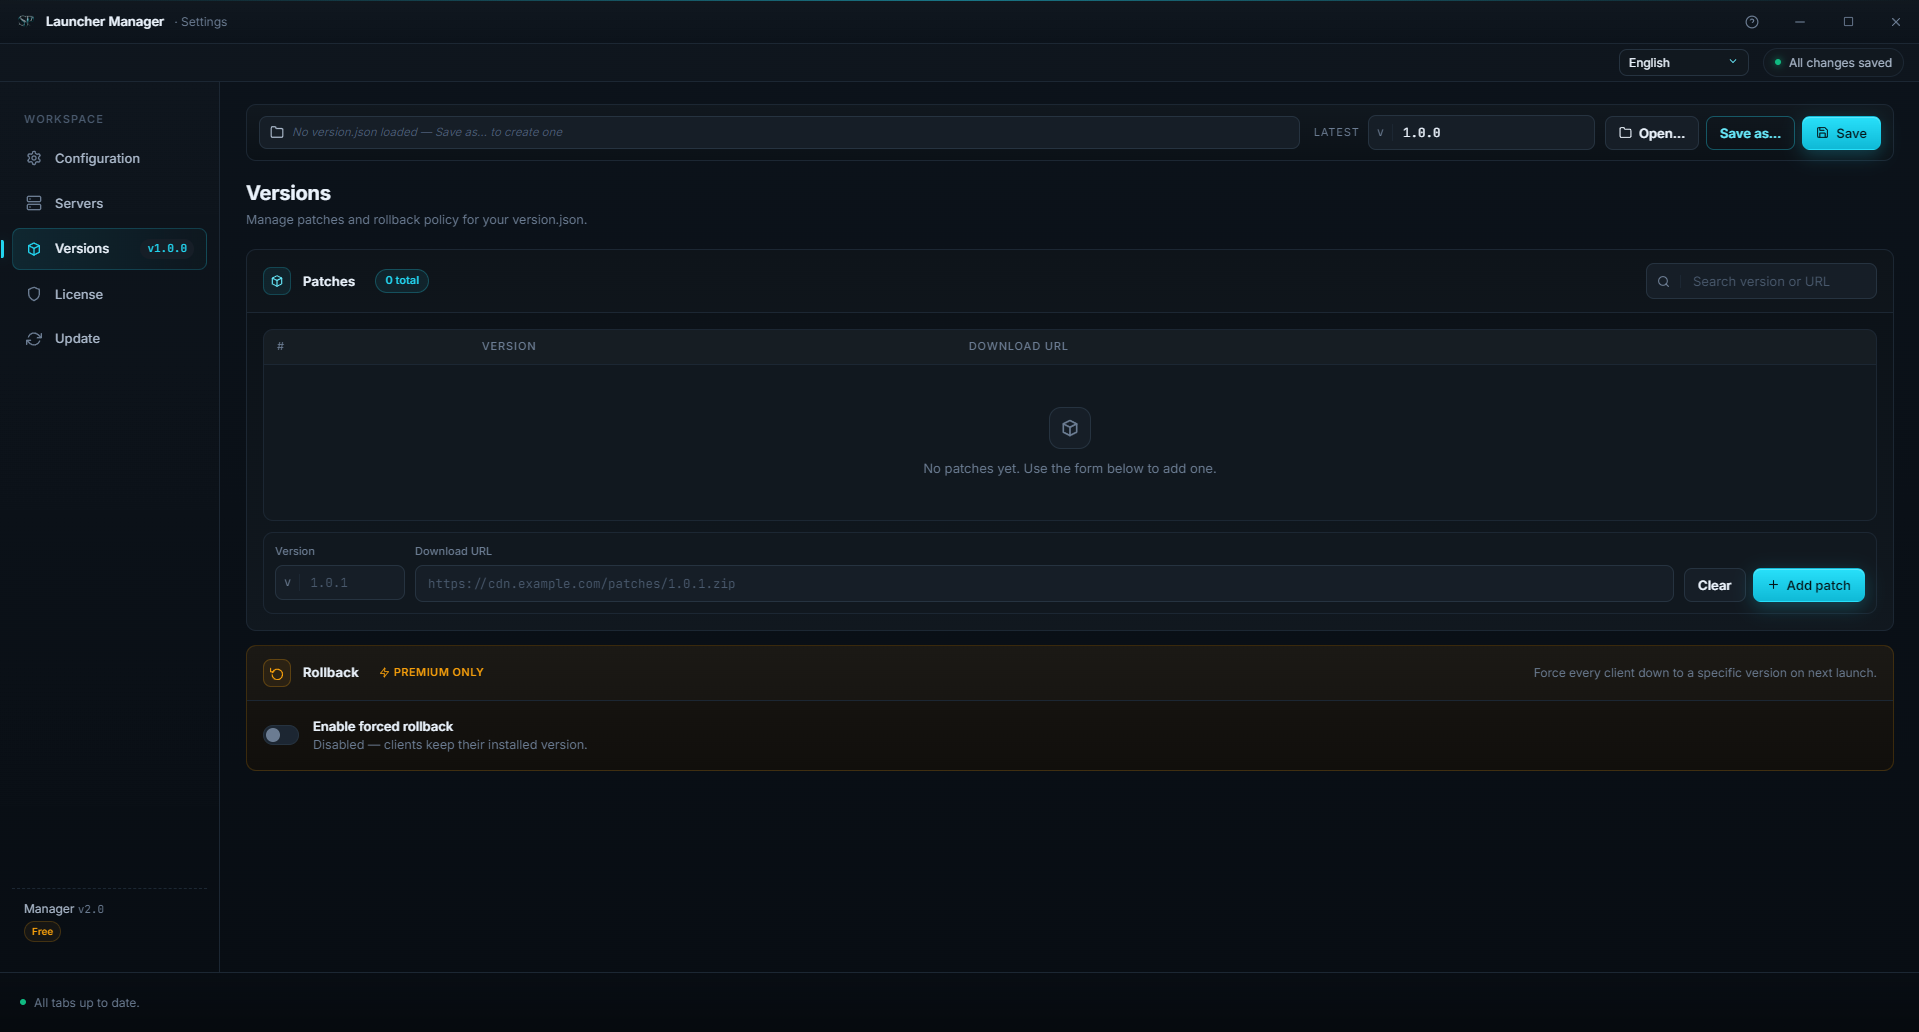This screenshot has width=1919, height=1032.
Task: Click the Clear button
Action: pos(1714,585)
